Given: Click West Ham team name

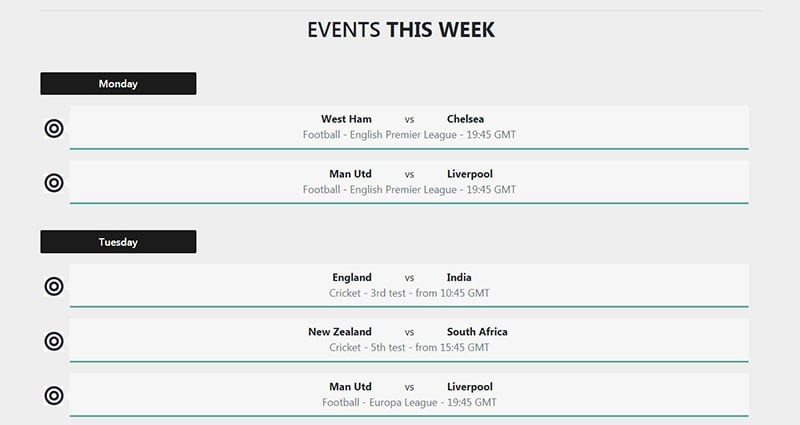Looking at the screenshot, I should click(346, 119).
